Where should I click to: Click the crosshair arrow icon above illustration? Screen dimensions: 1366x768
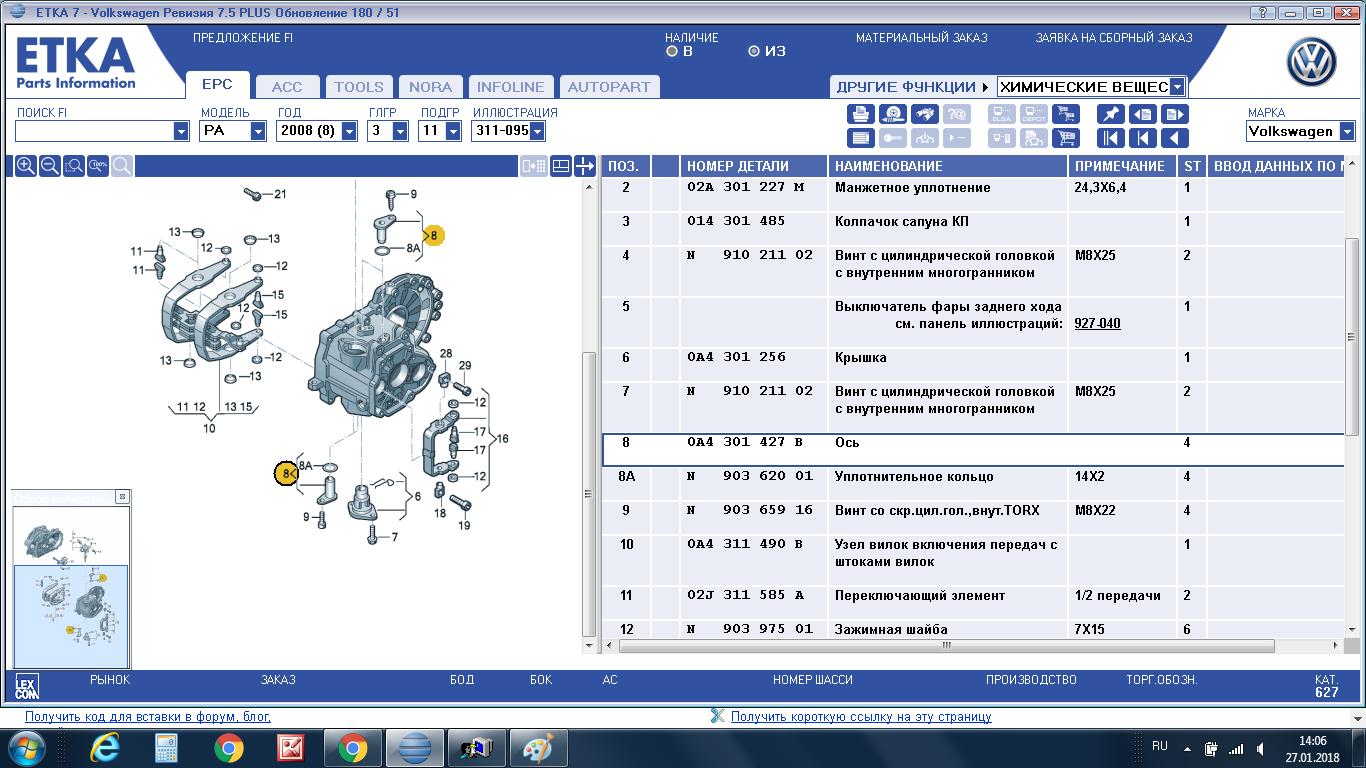(585, 166)
